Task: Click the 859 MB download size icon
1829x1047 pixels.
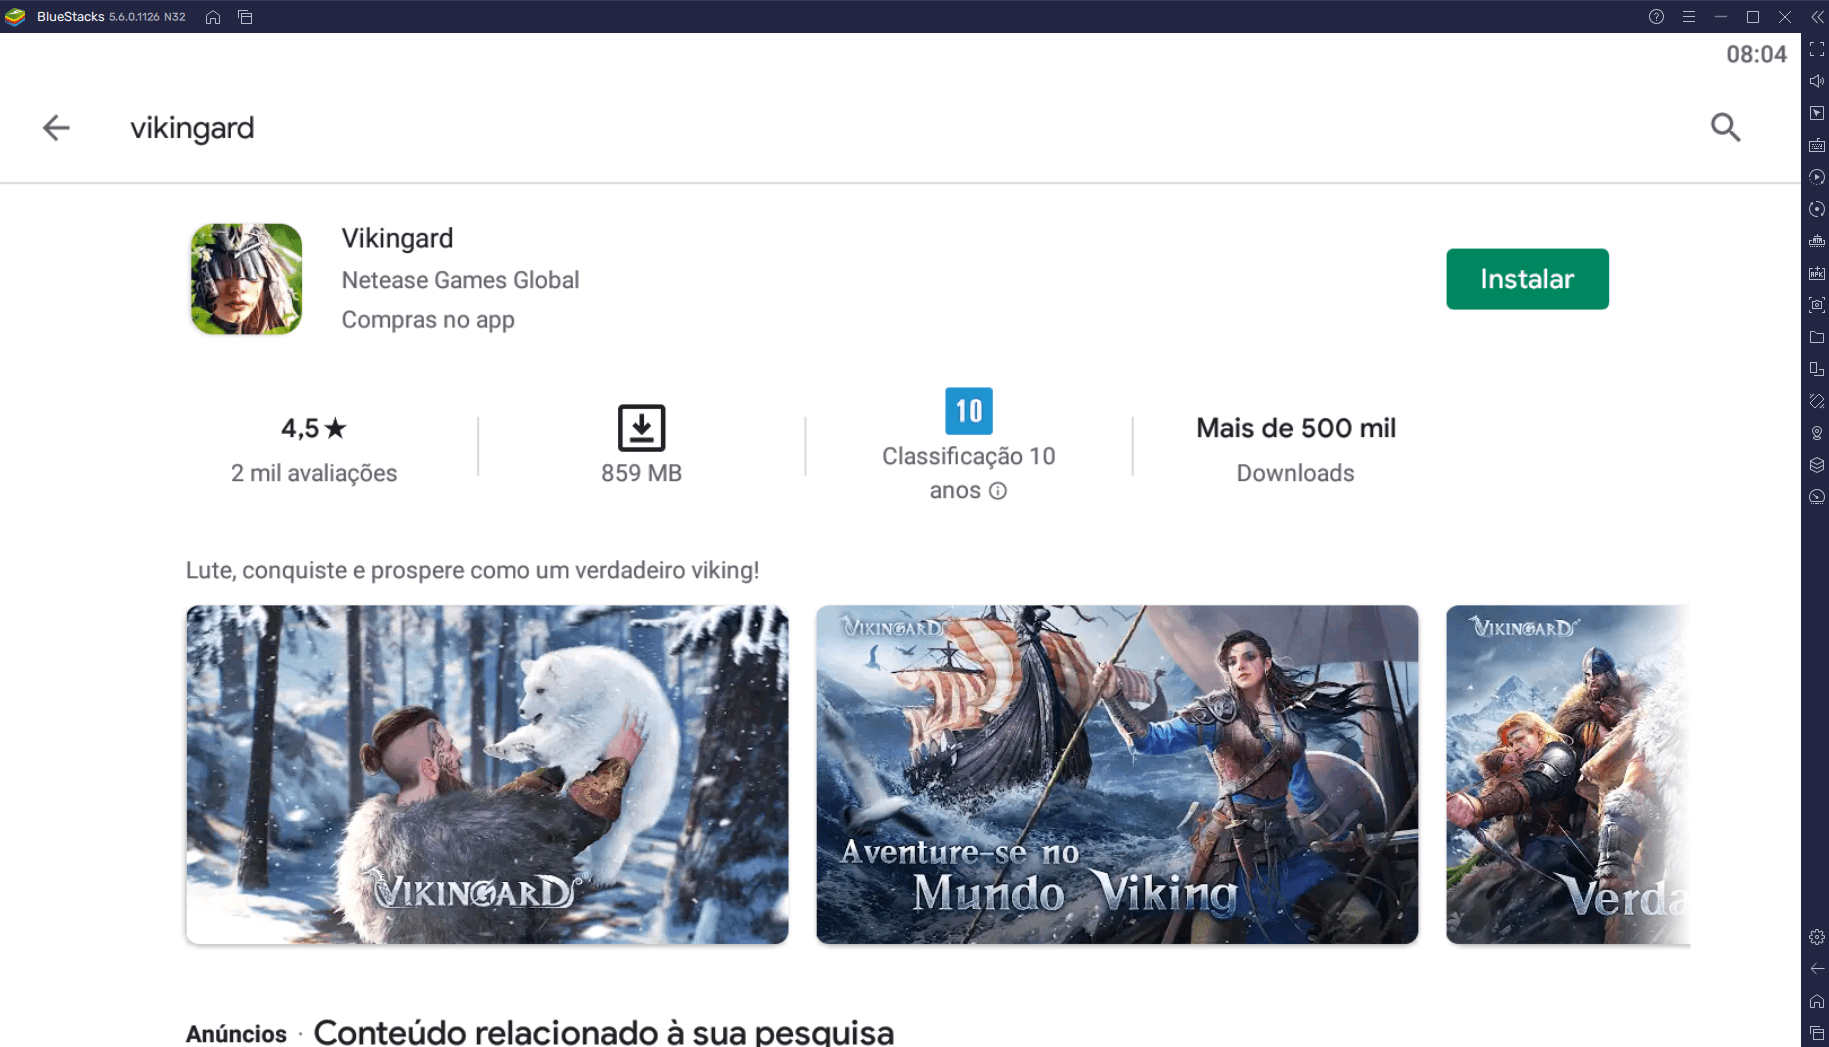Action: click(x=641, y=427)
